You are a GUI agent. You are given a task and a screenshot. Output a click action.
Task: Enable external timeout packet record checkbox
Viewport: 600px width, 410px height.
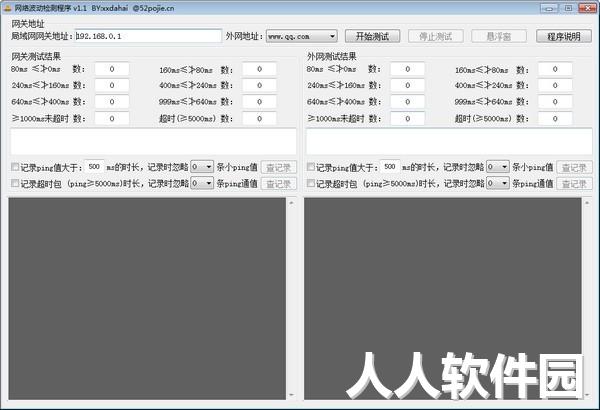tap(311, 183)
